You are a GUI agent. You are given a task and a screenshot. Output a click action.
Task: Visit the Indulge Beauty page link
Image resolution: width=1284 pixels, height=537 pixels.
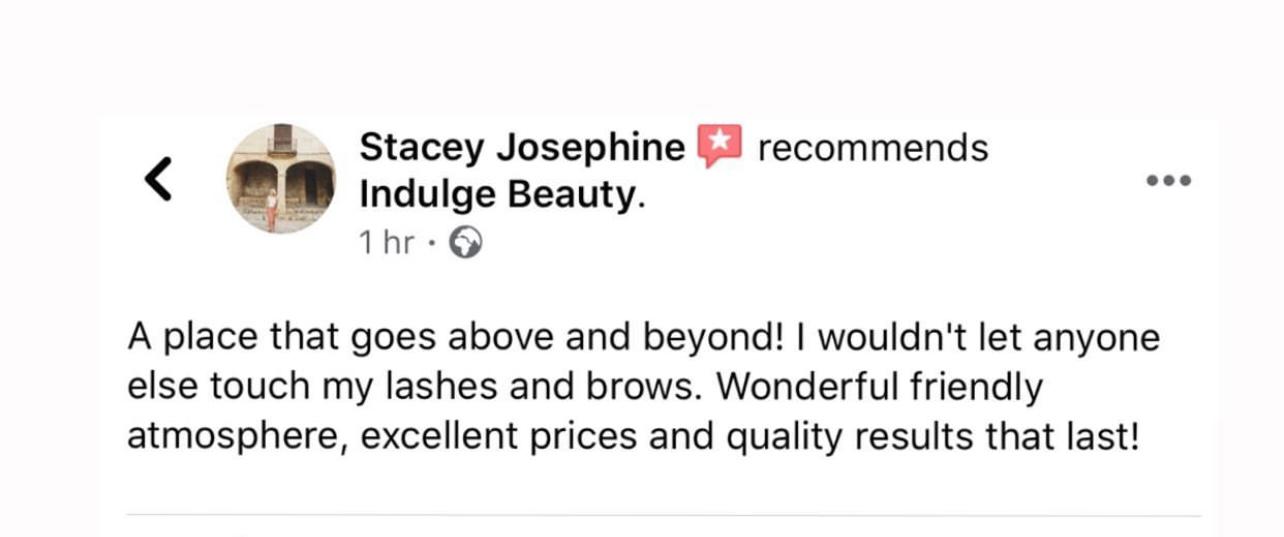(501, 194)
